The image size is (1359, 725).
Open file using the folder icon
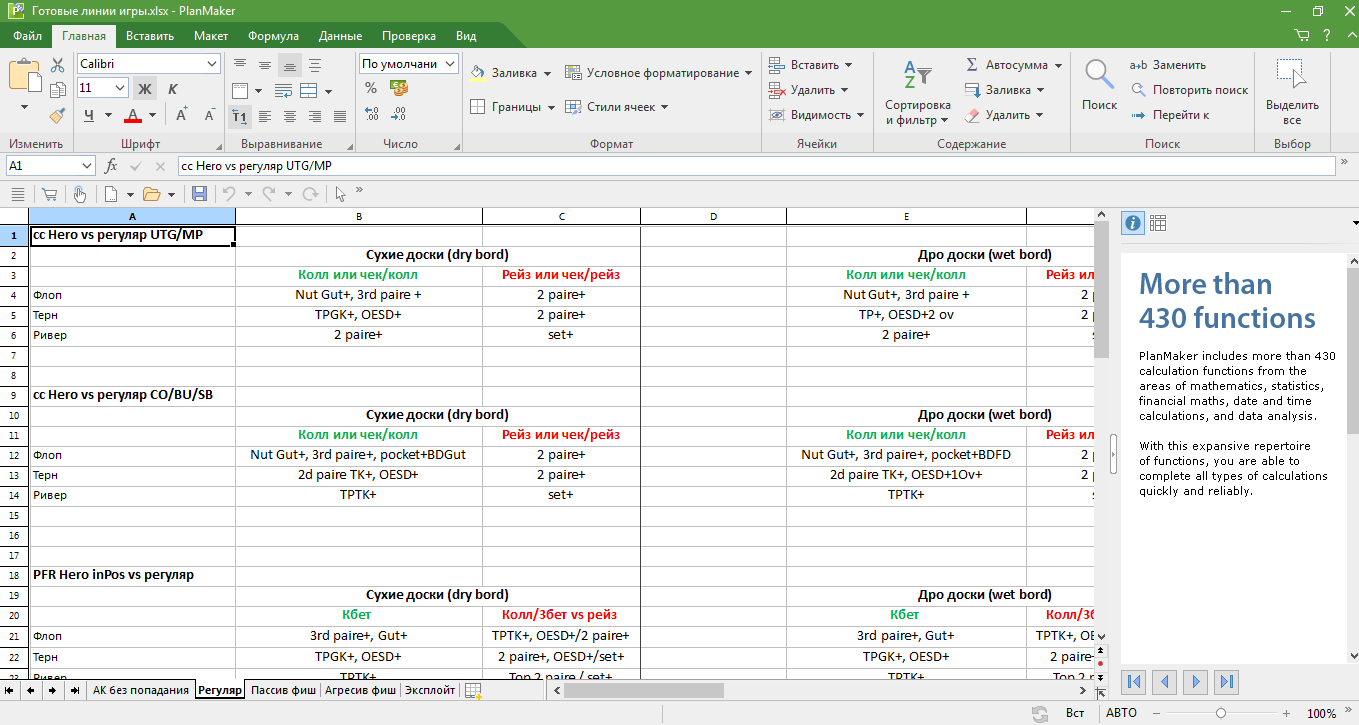[151, 194]
